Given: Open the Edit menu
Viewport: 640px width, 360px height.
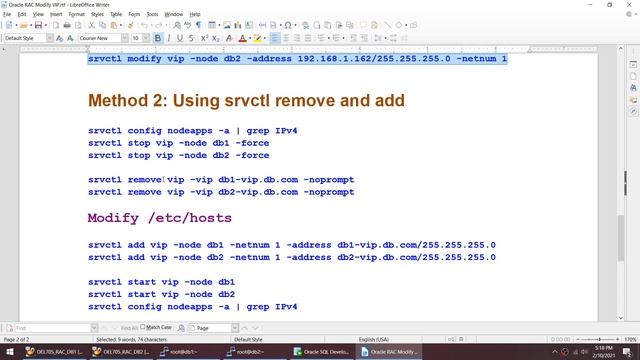Looking at the screenshot, I should click(x=22, y=14).
